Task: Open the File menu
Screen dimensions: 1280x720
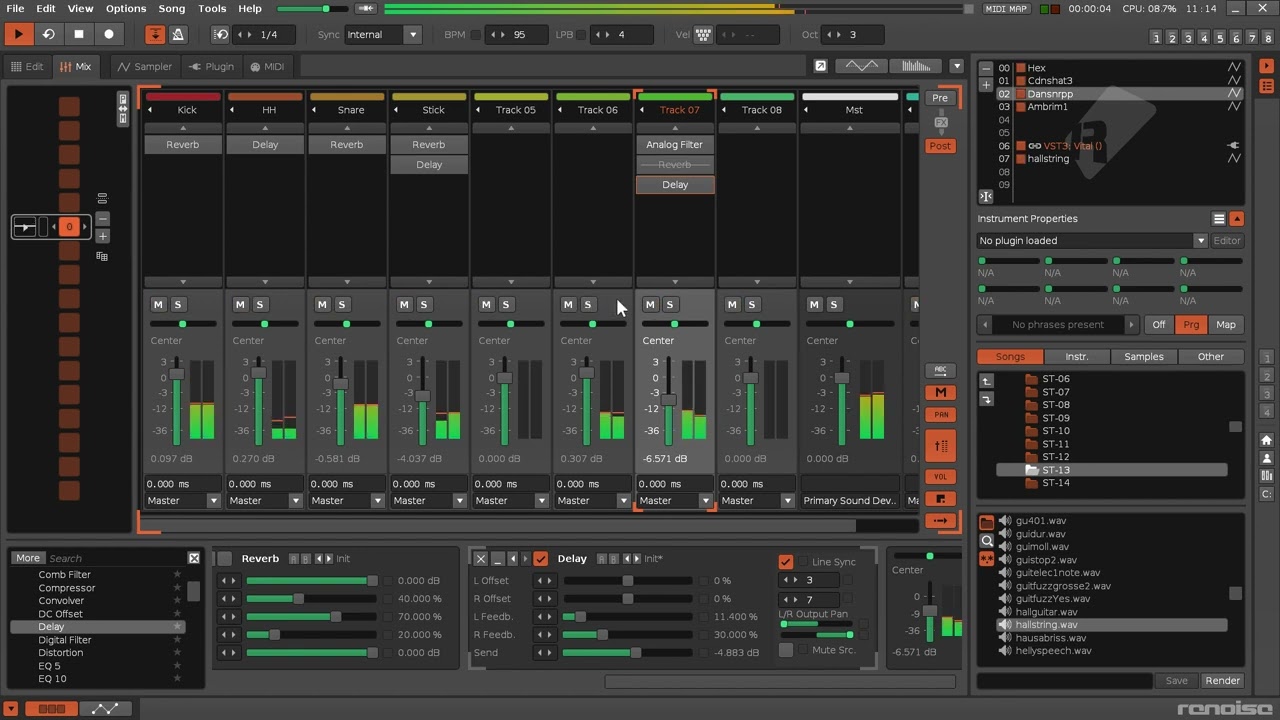Action: [15, 8]
